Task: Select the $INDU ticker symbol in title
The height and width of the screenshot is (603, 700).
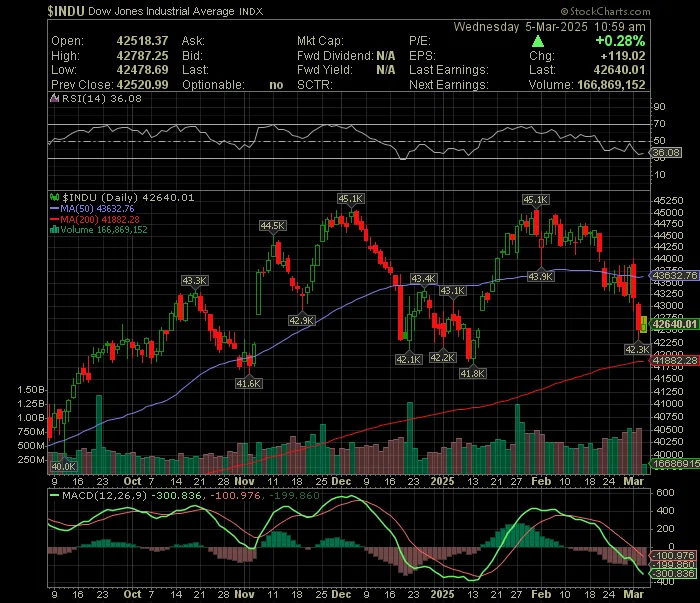Action: [x=66, y=11]
